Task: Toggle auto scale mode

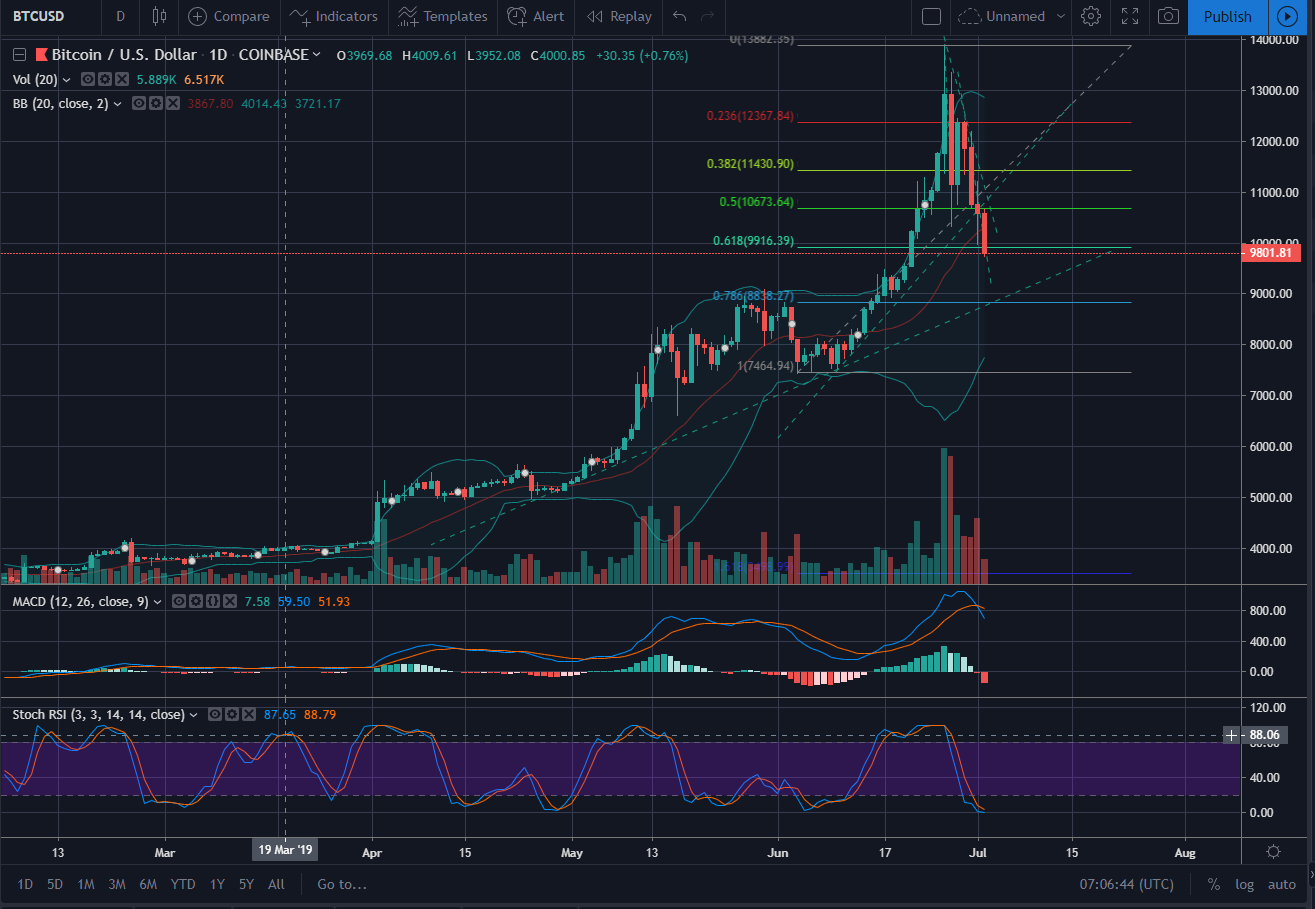Action: point(1281,884)
